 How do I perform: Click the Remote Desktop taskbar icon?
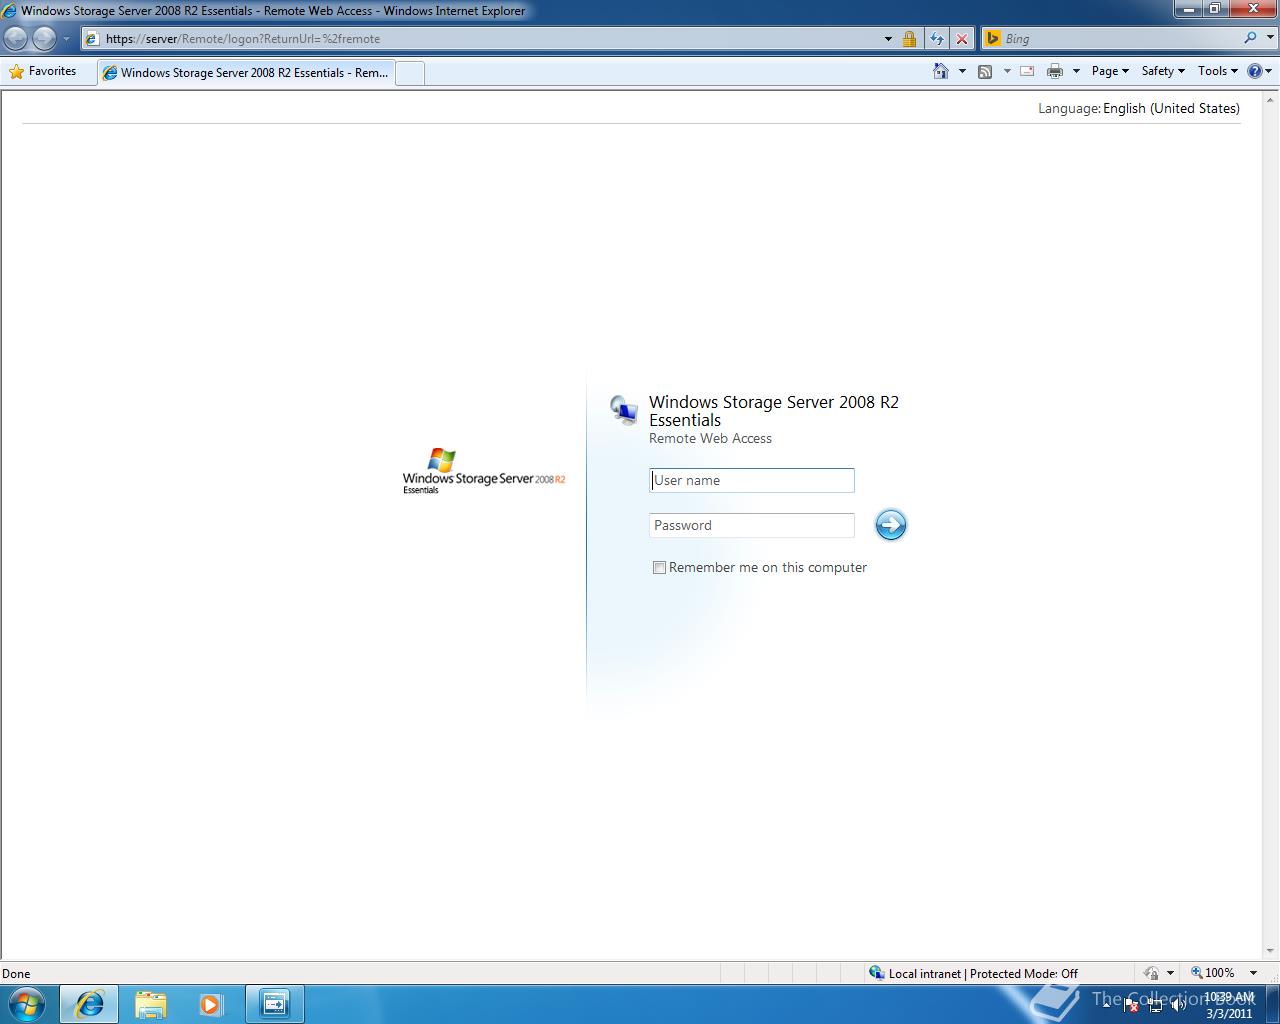point(274,1004)
